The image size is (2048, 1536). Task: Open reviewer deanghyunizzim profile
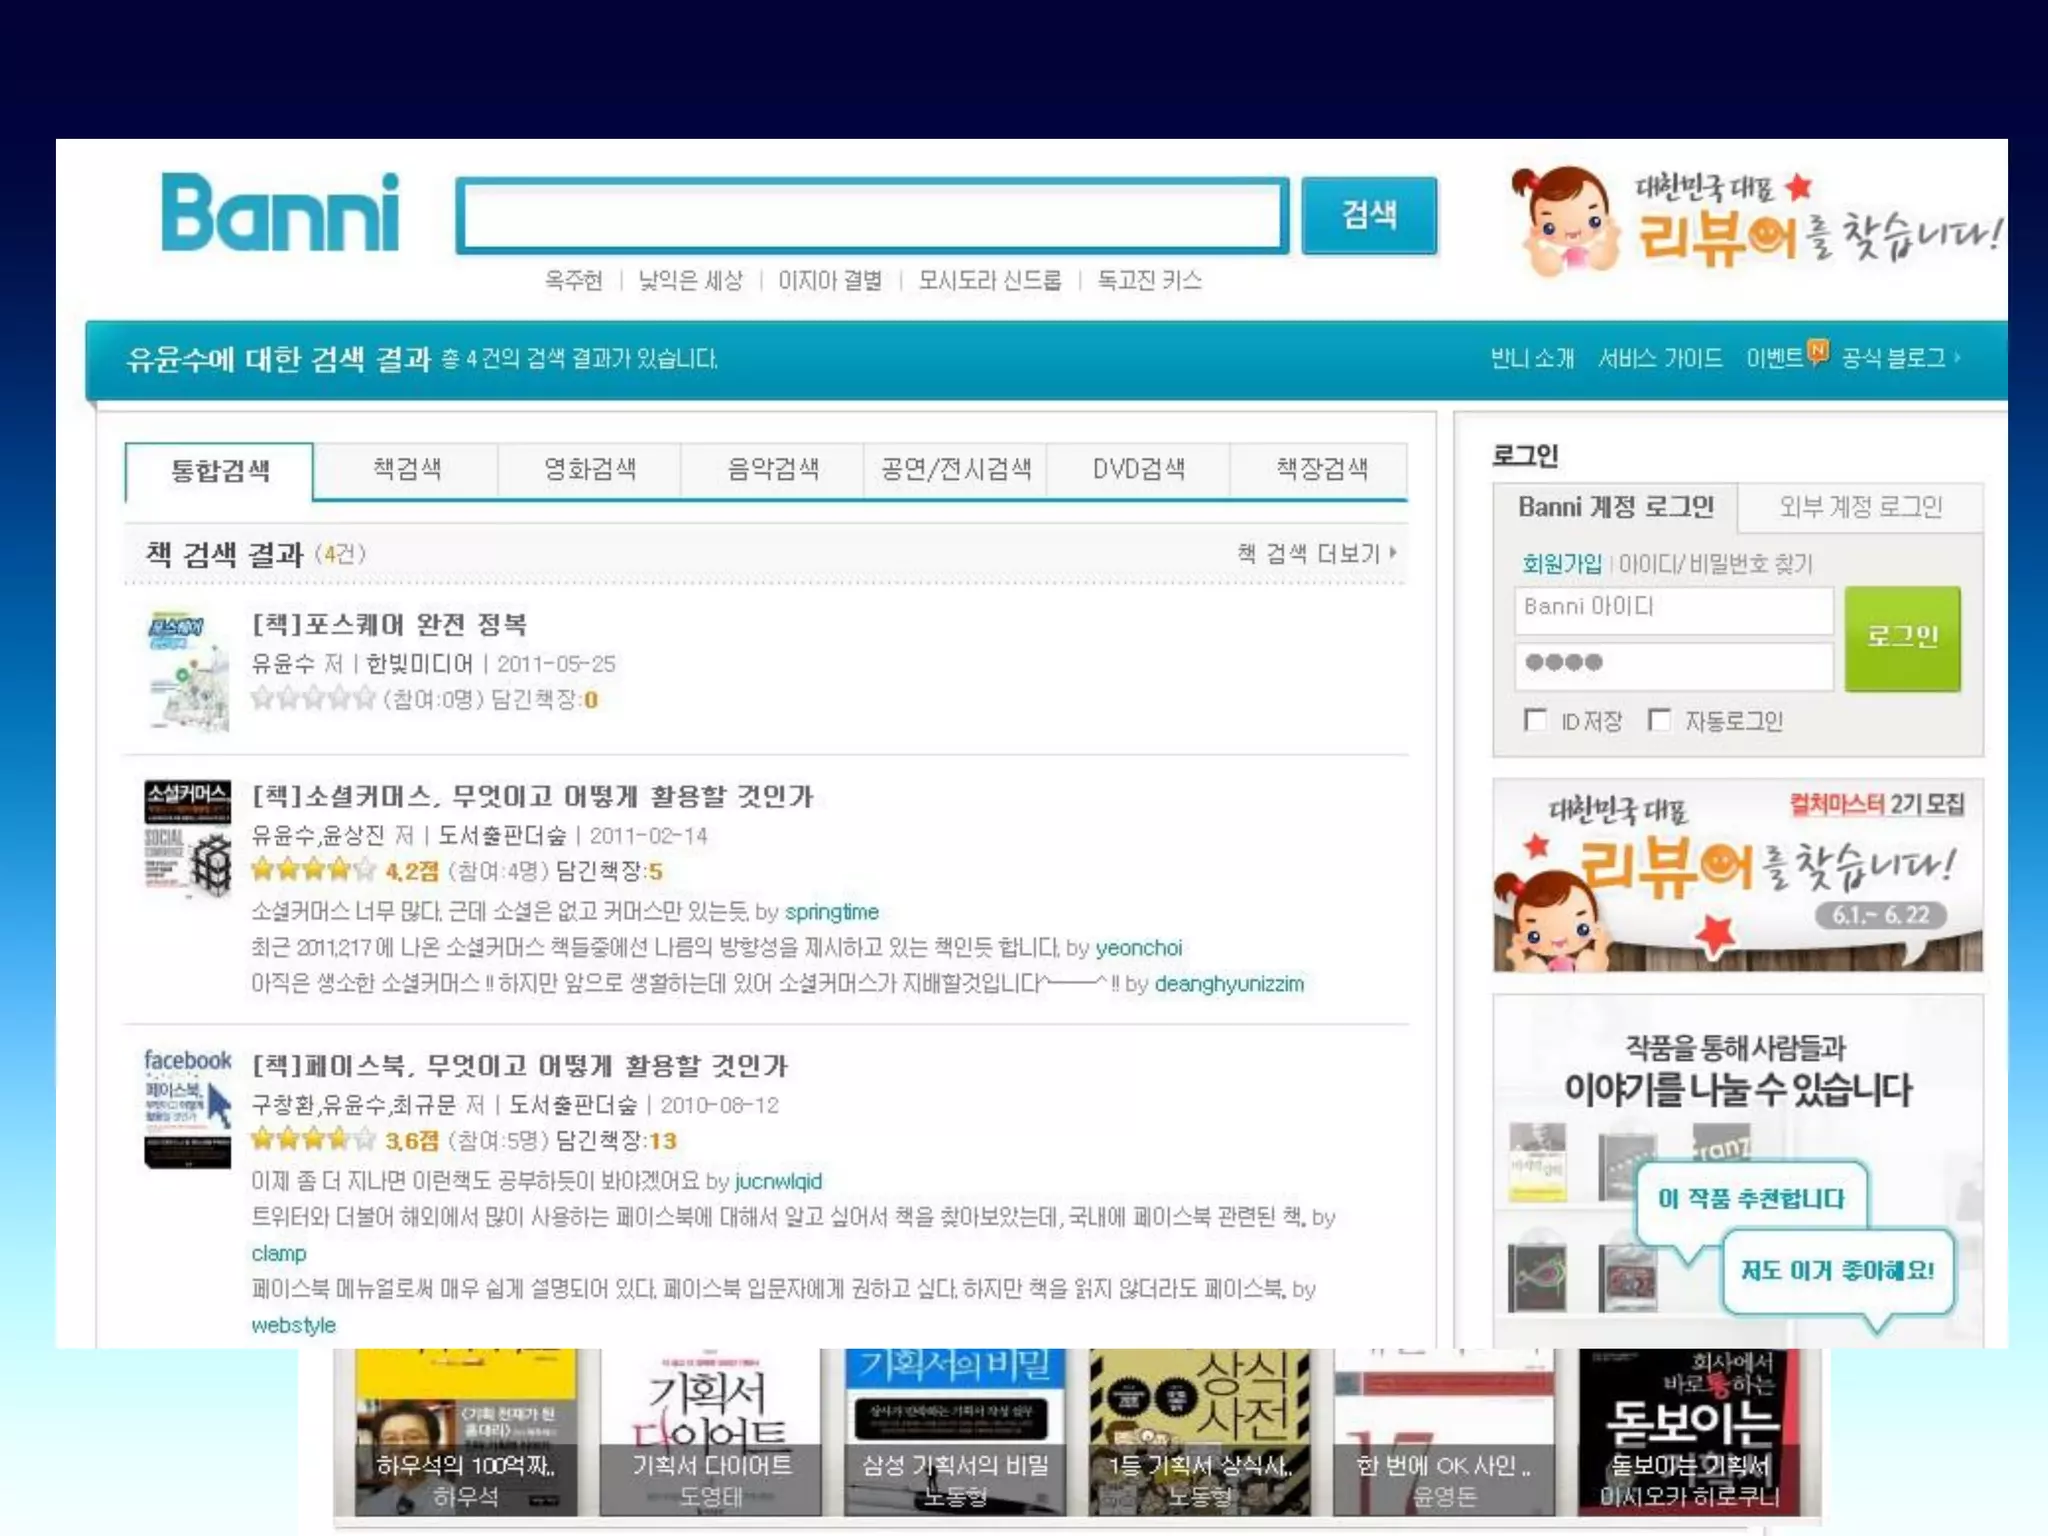tap(1229, 984)
